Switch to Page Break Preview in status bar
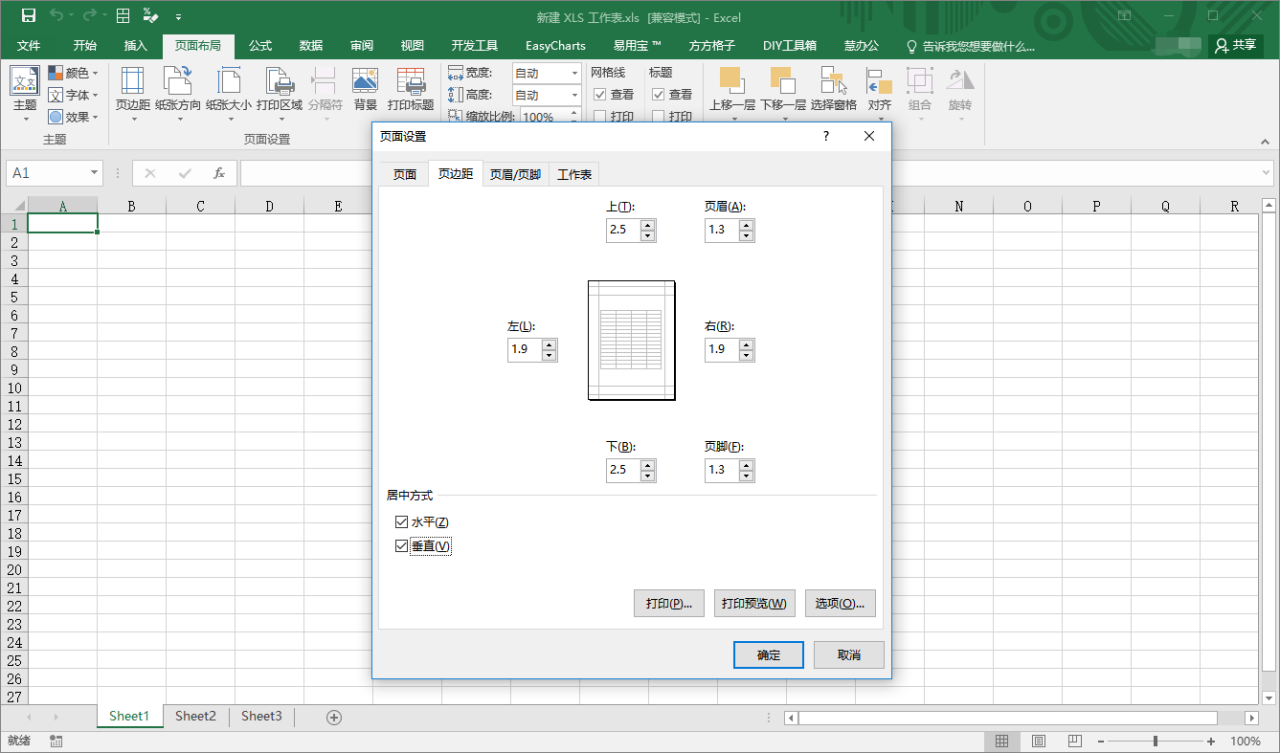Screen dimensions: 1280x753 (x=1077, y=741)
